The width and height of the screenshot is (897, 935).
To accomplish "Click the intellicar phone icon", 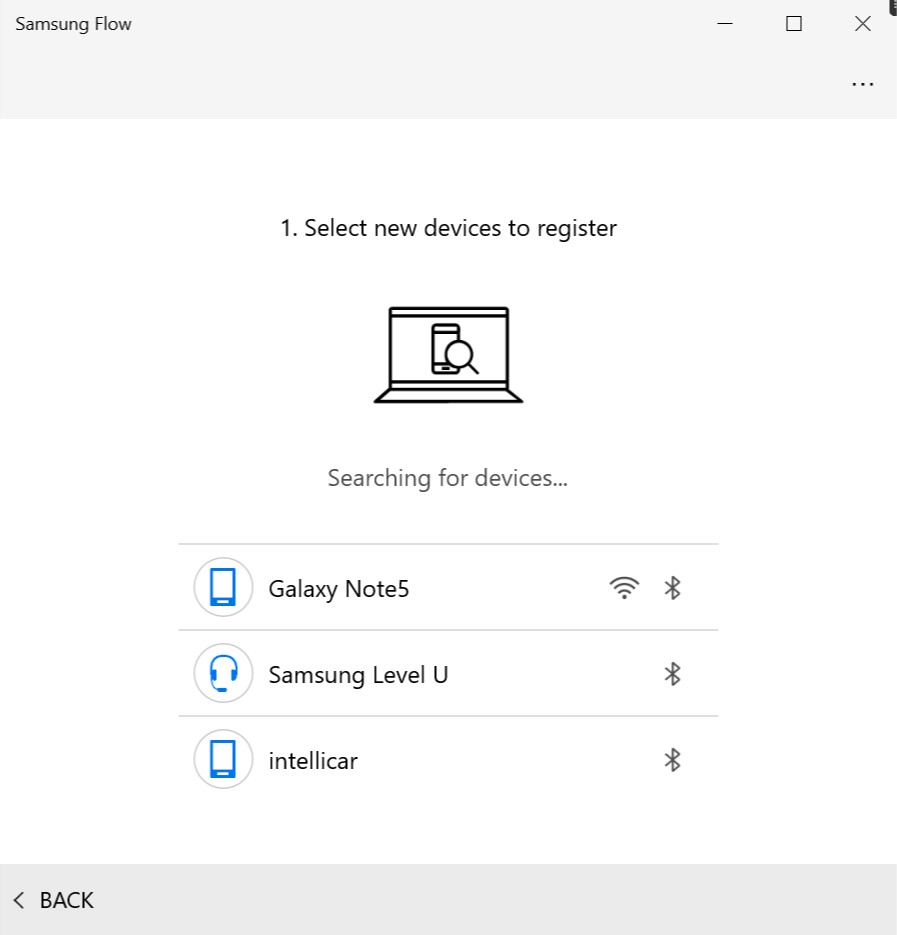I will tap(223, 760).
